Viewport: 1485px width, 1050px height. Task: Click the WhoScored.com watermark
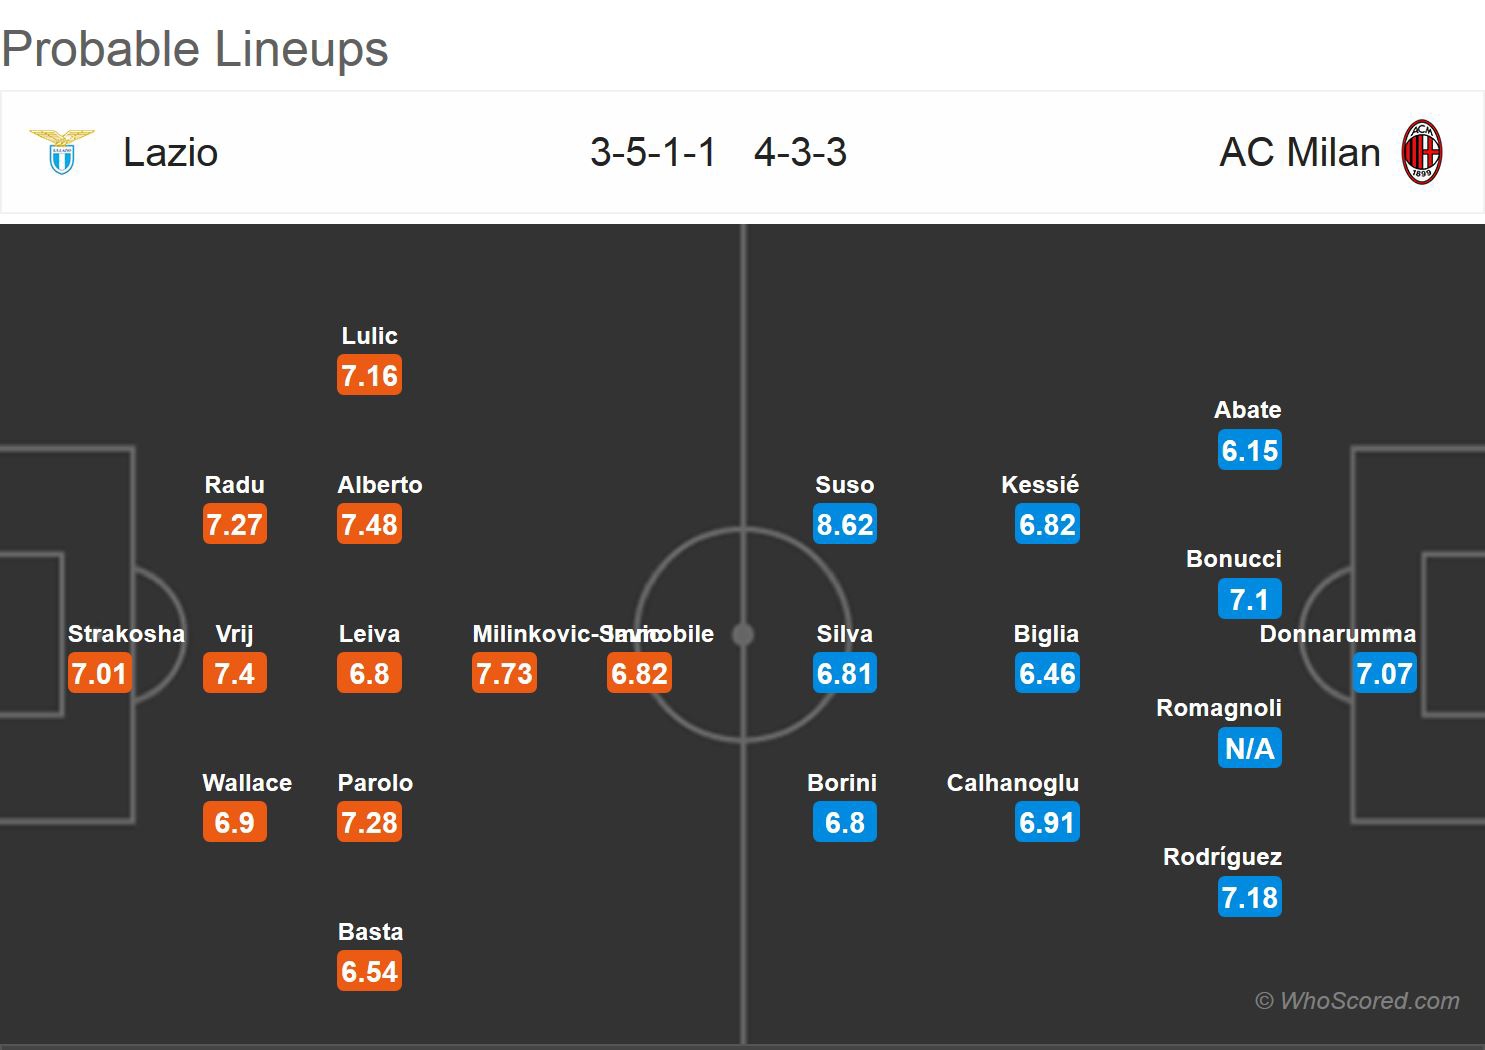coord(1357,1001)
